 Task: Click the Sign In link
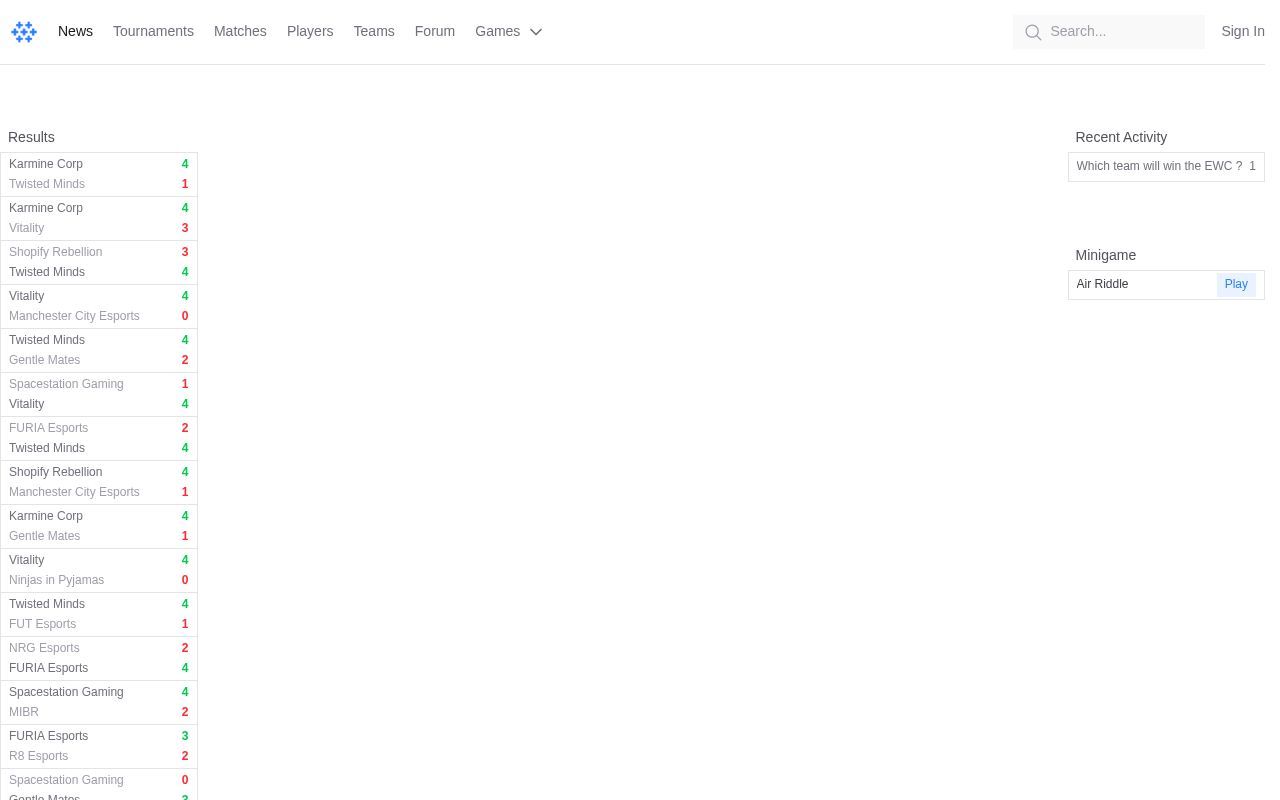click(1243, 31)
